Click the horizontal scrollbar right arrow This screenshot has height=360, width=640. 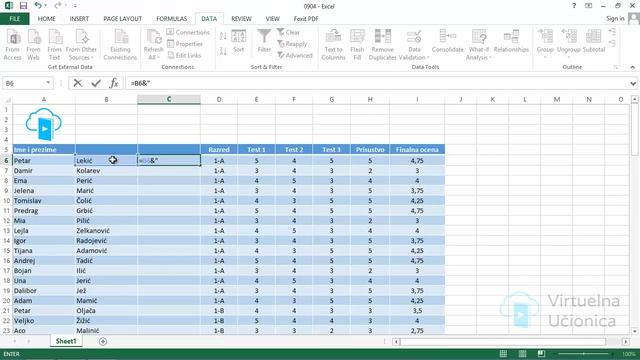[x=625, y=342]
